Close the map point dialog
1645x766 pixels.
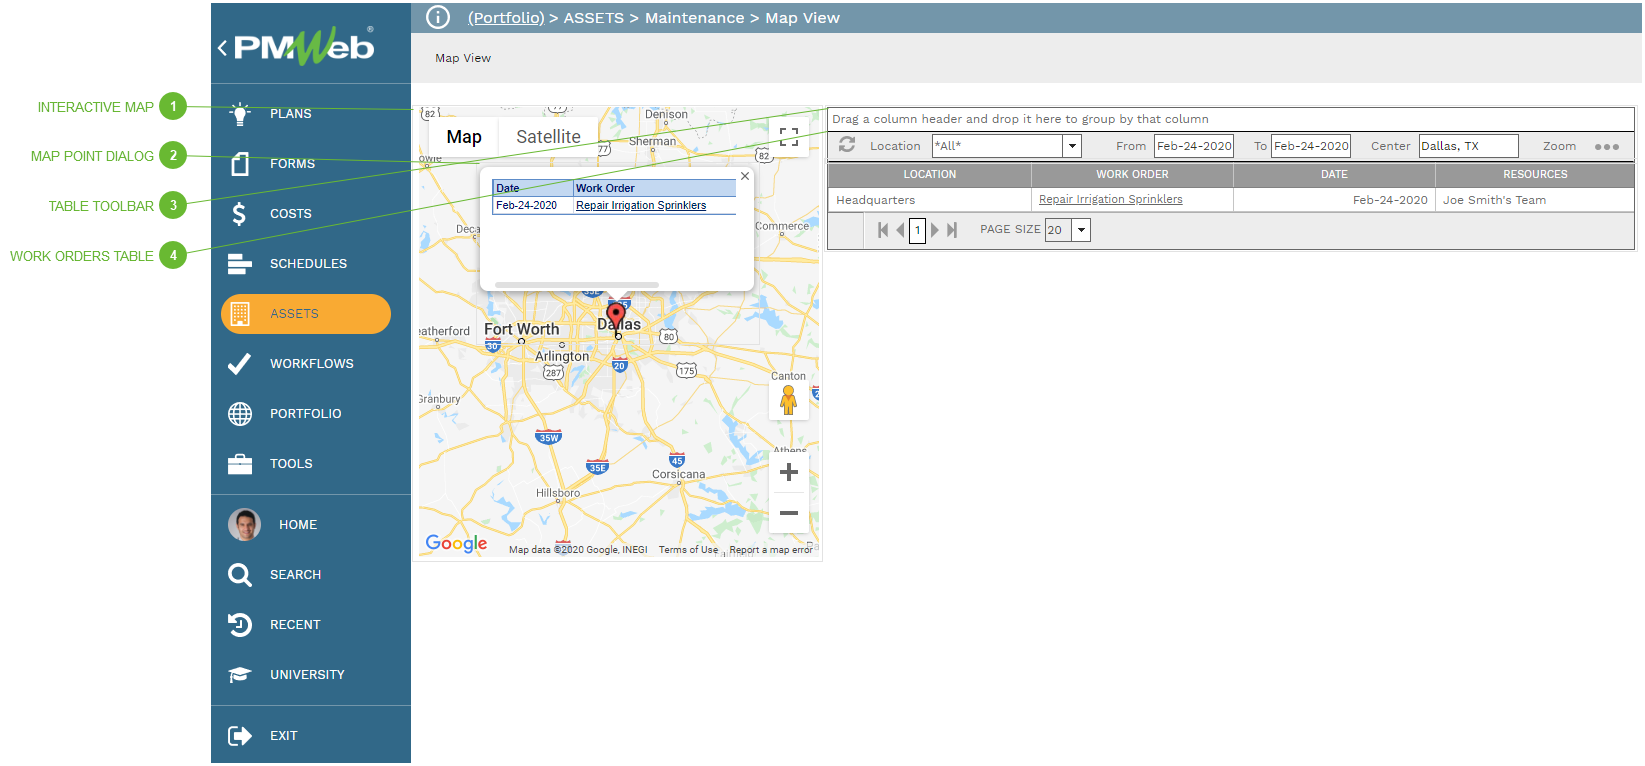744,176
